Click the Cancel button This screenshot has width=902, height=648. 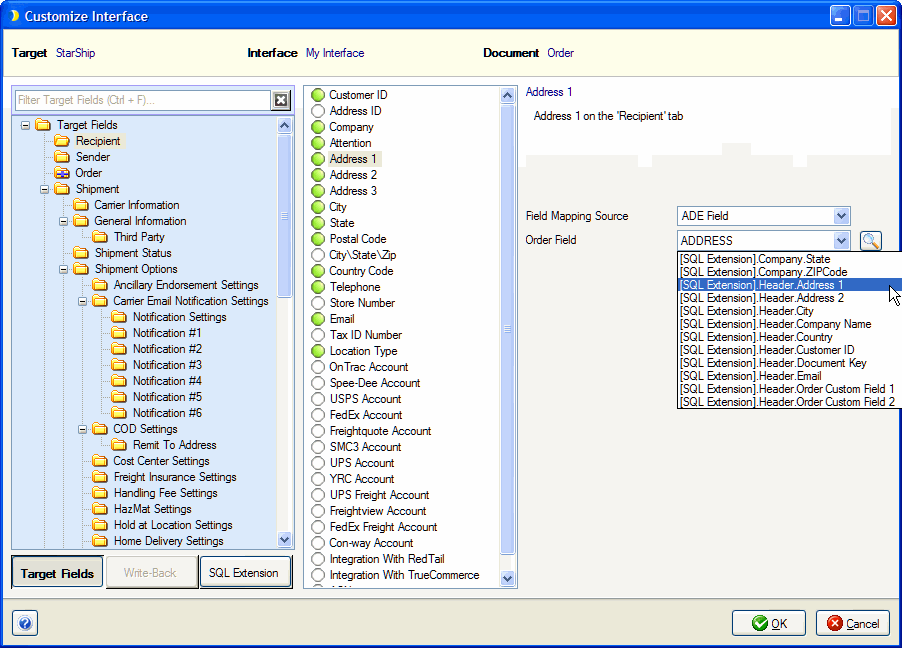(853, 623)
